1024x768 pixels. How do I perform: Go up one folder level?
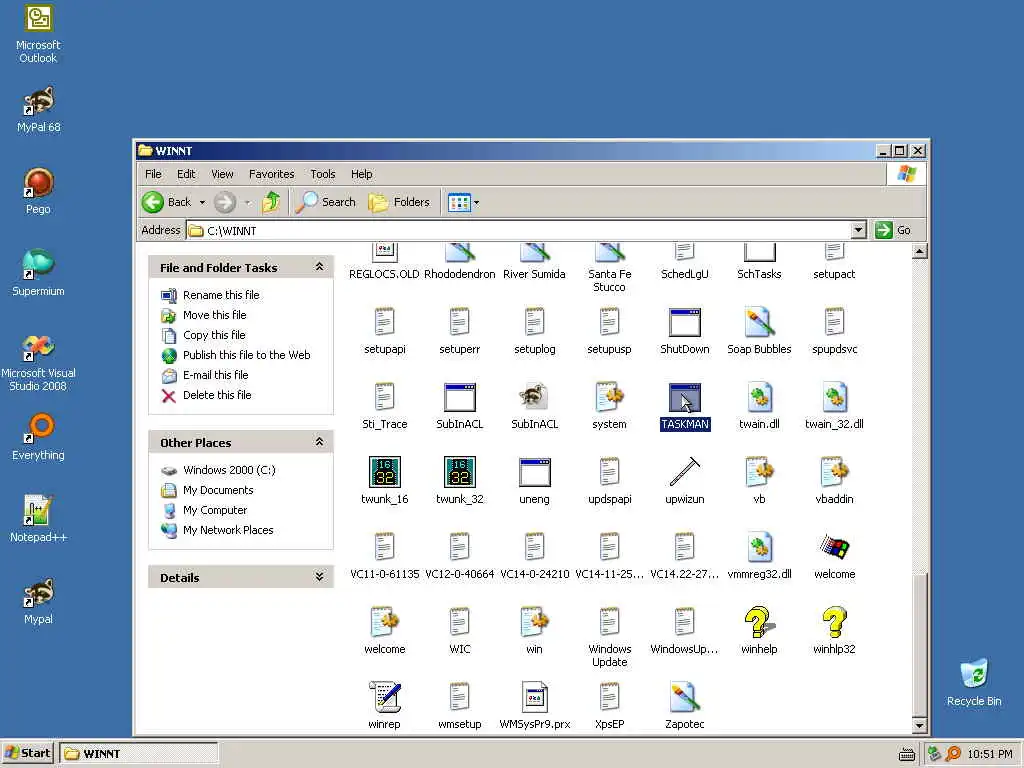(271, 202)
